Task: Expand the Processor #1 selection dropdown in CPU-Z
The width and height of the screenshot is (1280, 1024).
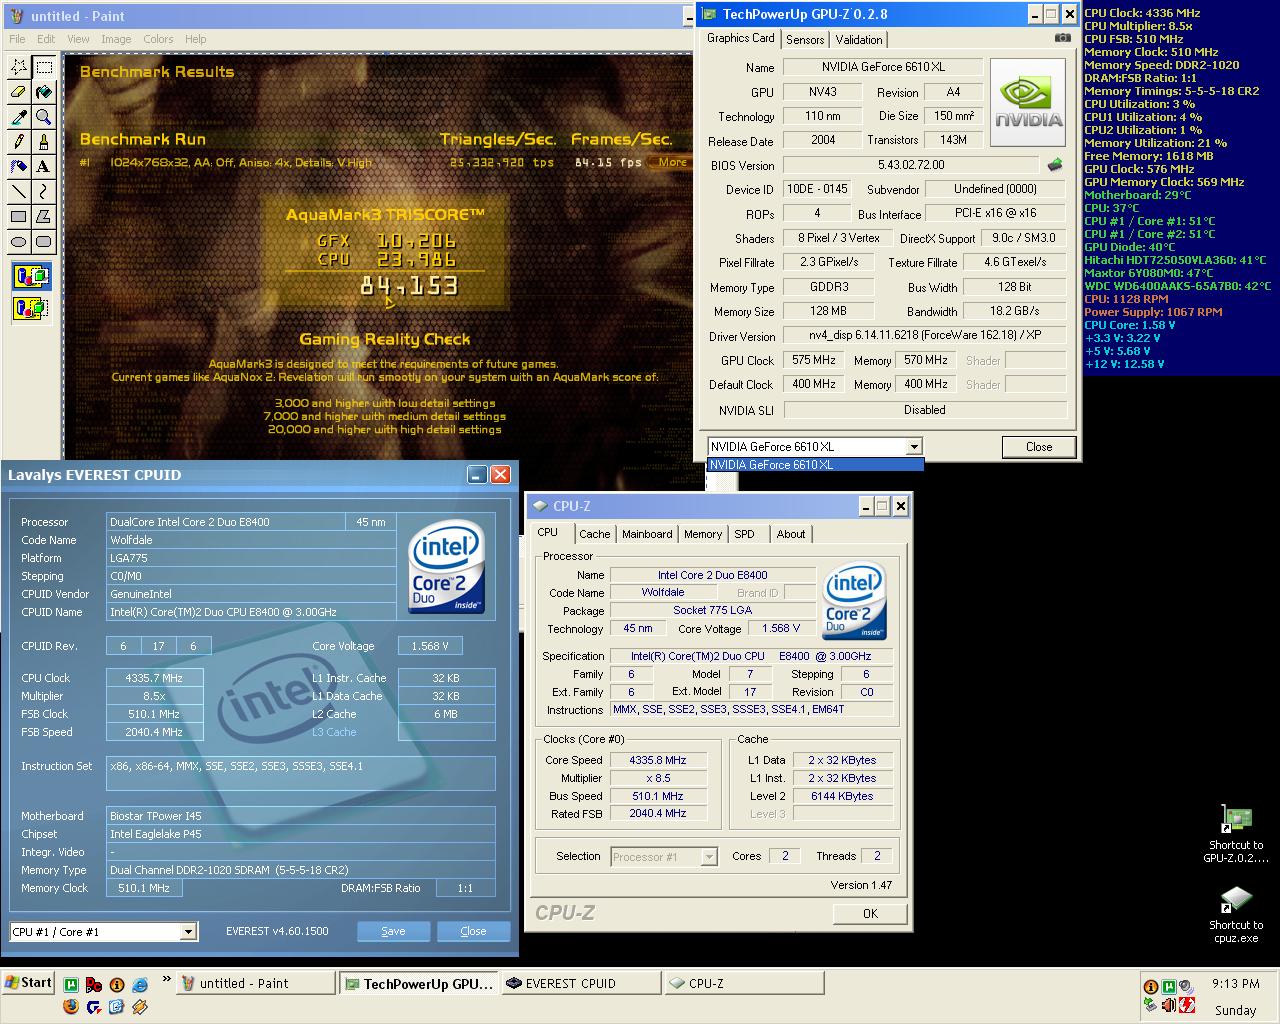Action: [x=709, y=857]
